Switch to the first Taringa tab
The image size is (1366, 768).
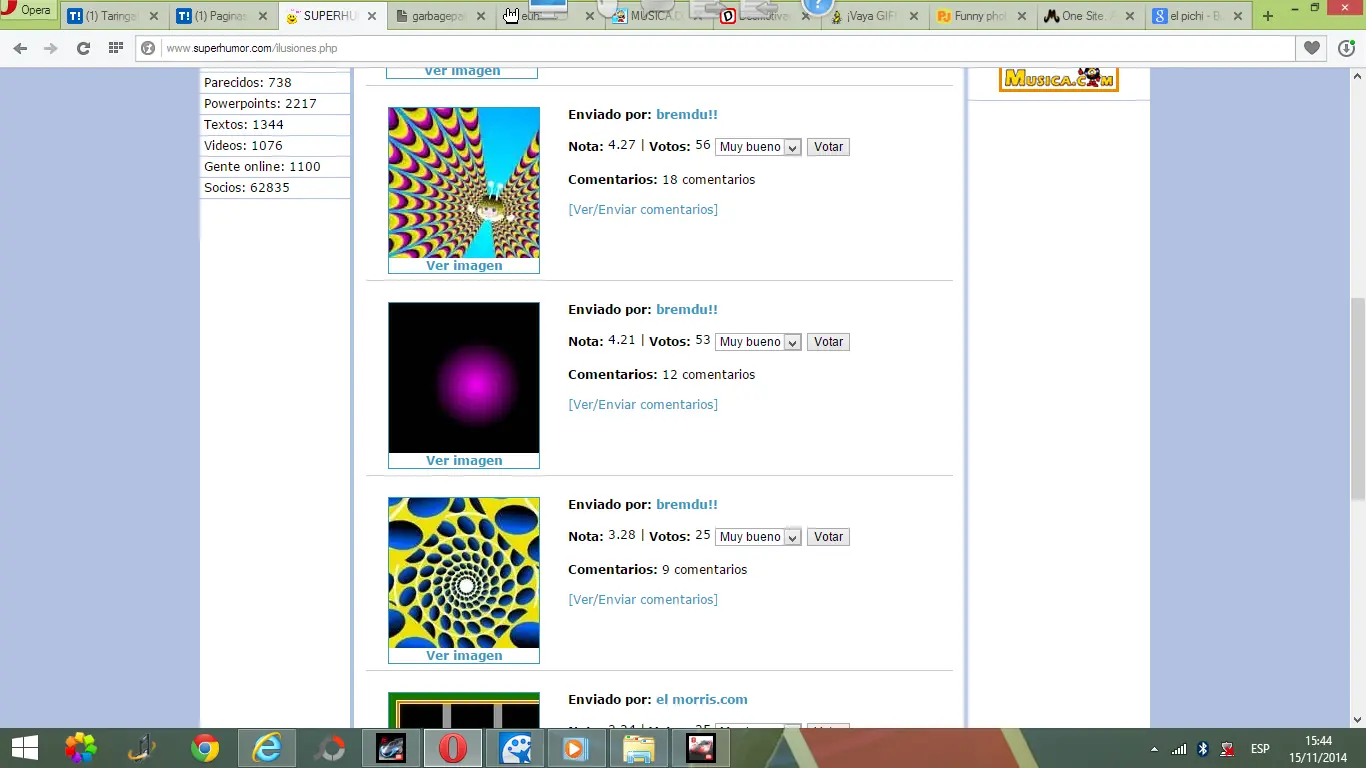coord(112,17)
